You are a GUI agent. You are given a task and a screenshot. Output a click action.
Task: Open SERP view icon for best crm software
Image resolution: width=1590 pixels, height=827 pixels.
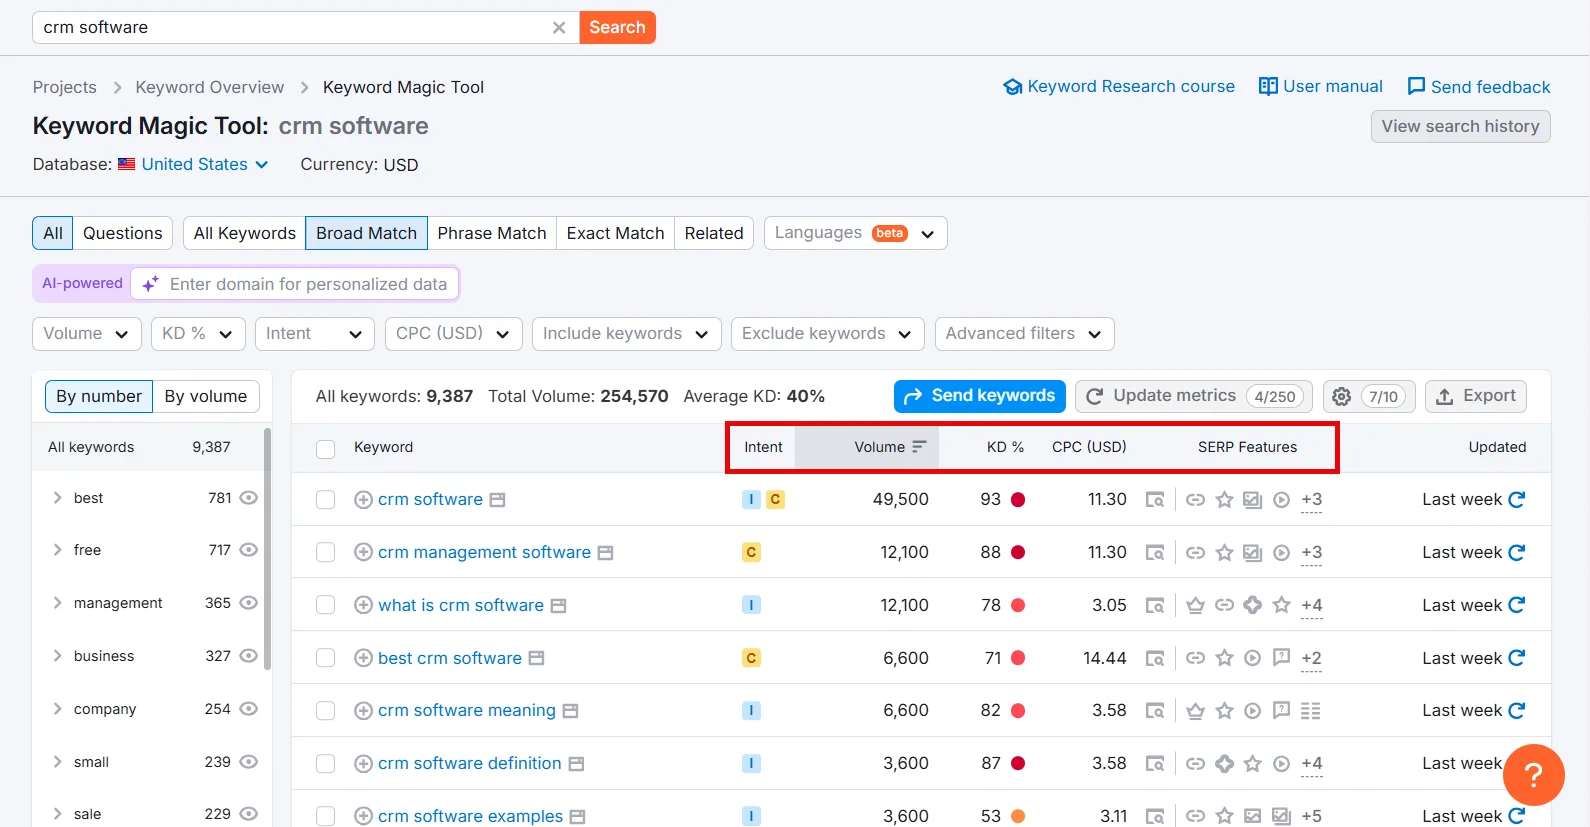[x=1155, y=658]
